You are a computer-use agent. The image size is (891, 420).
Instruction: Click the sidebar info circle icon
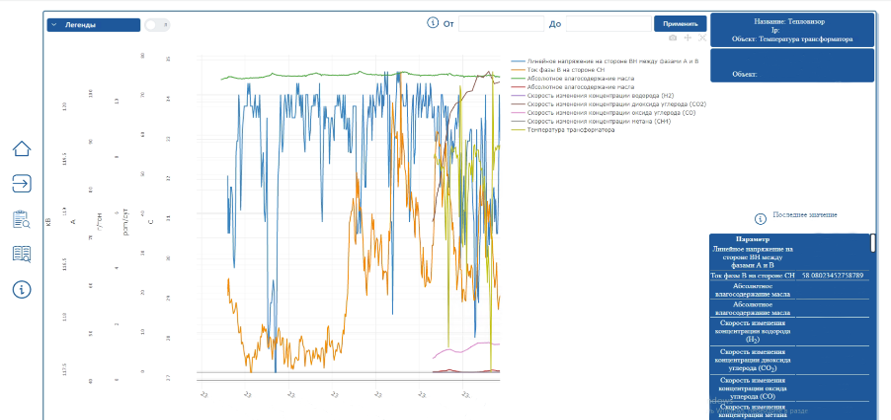point(22,289)
